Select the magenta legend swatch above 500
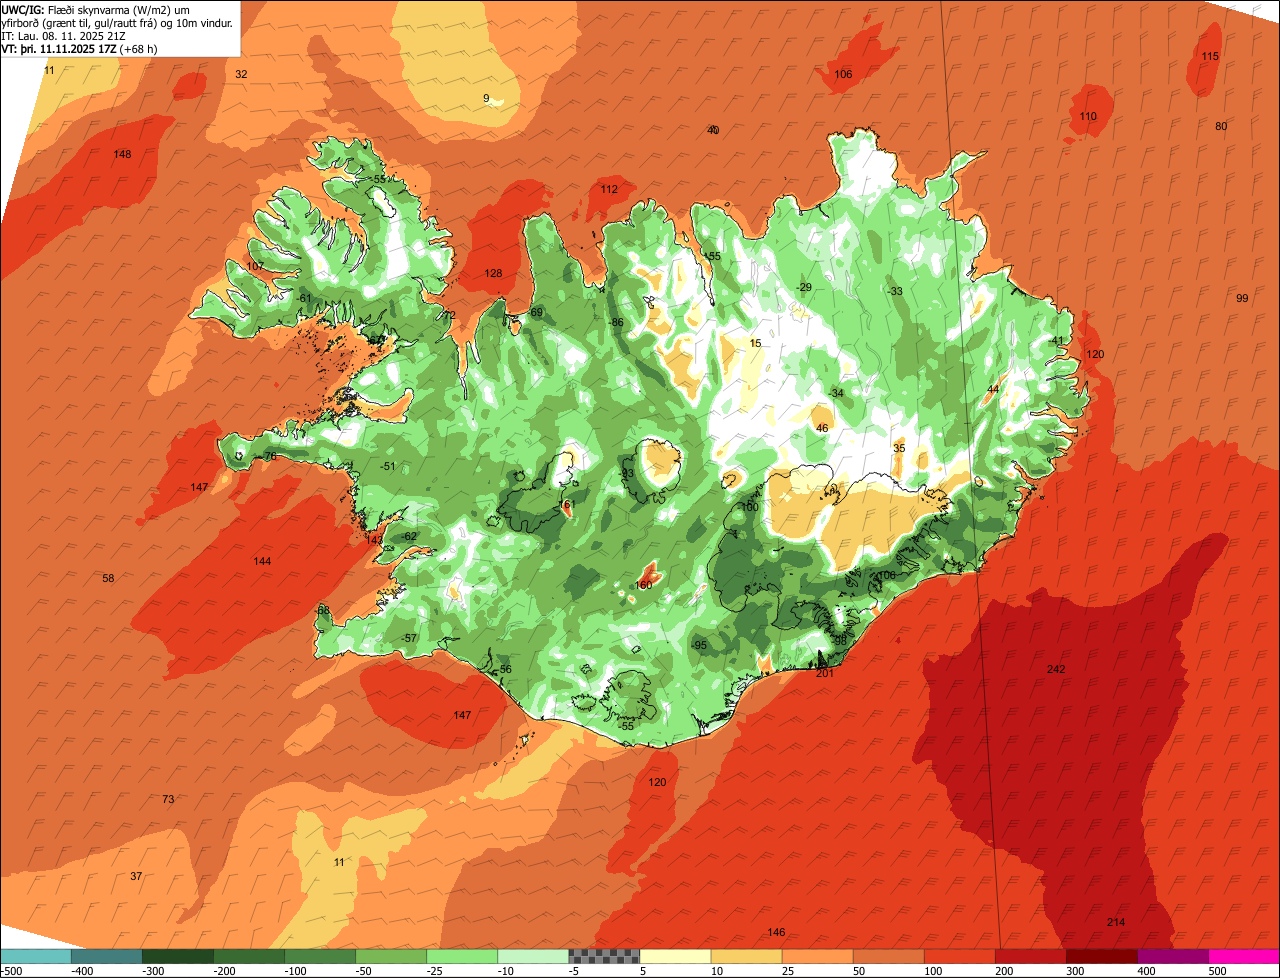The width and height of the screenshot is (1280, 978). coord(1244,956)
